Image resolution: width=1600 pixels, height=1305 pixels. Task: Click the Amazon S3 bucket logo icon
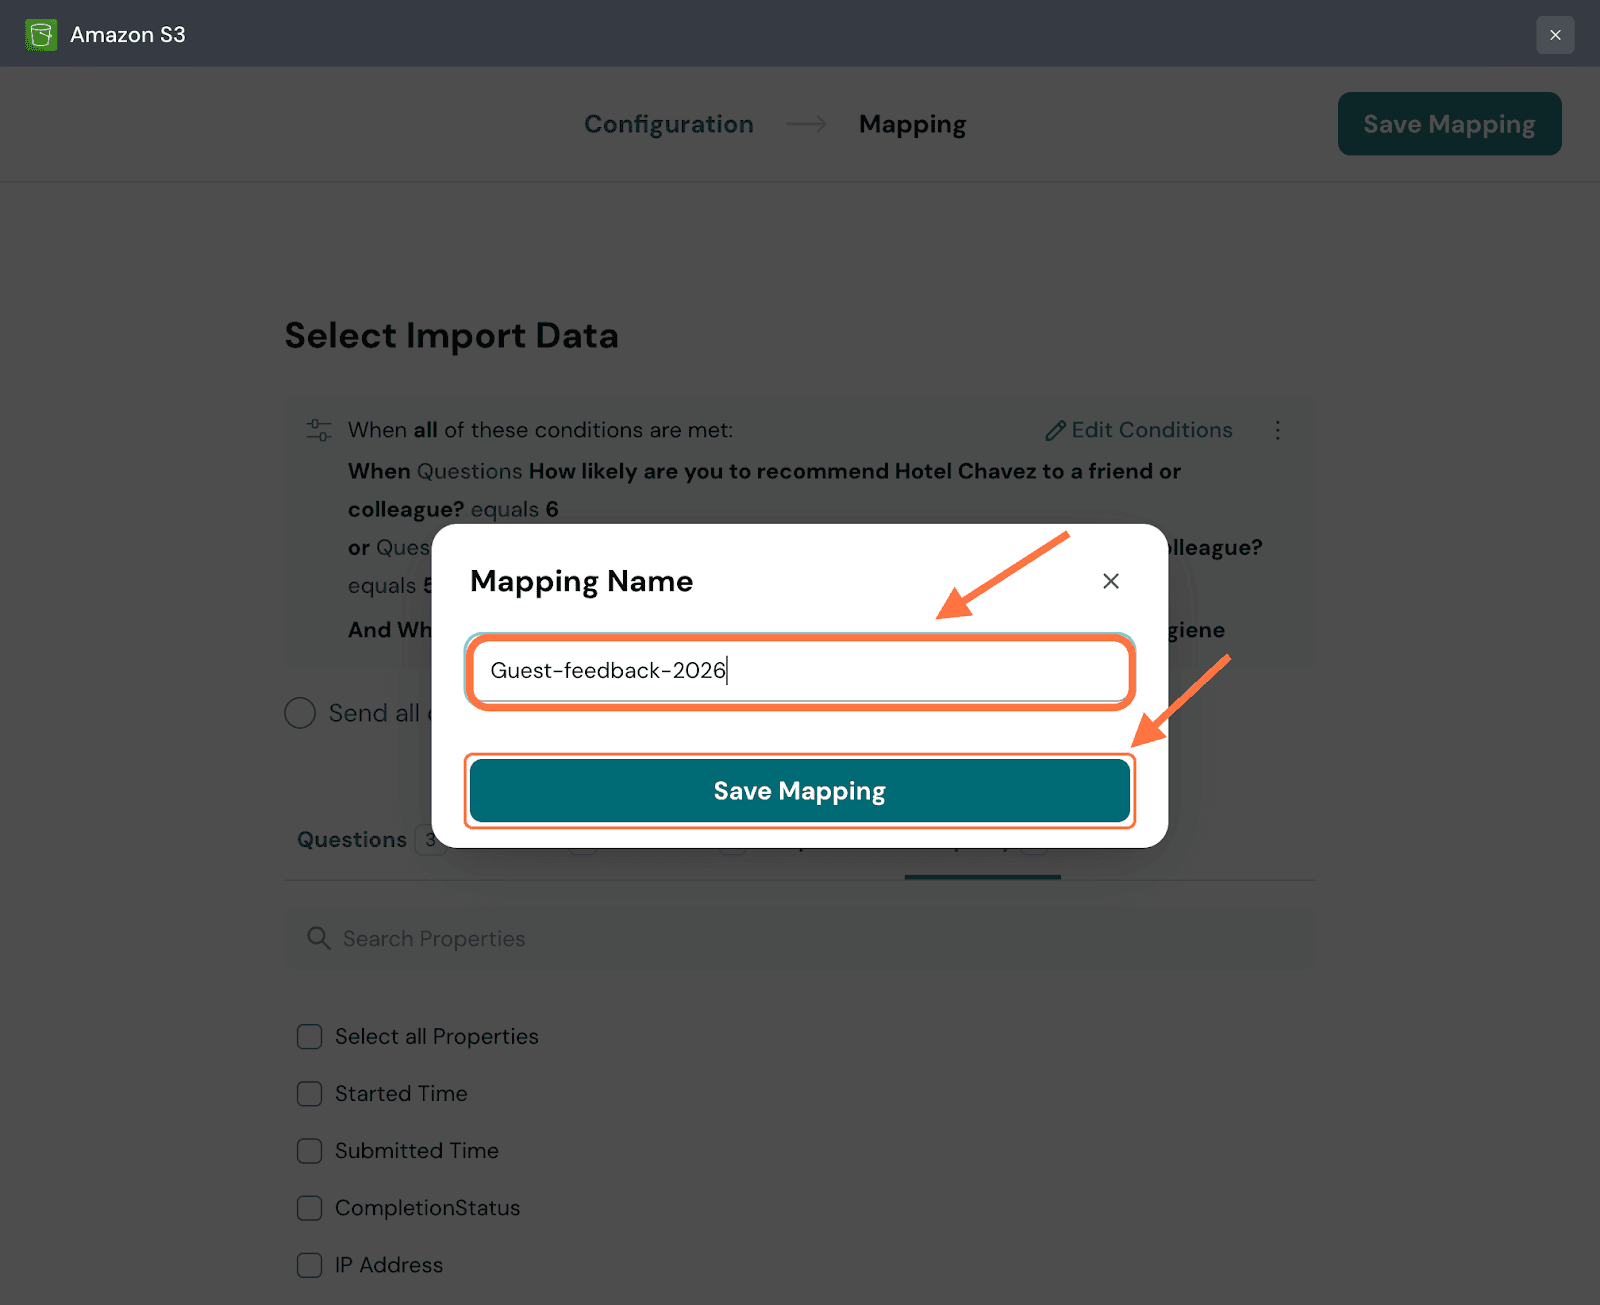41,35
